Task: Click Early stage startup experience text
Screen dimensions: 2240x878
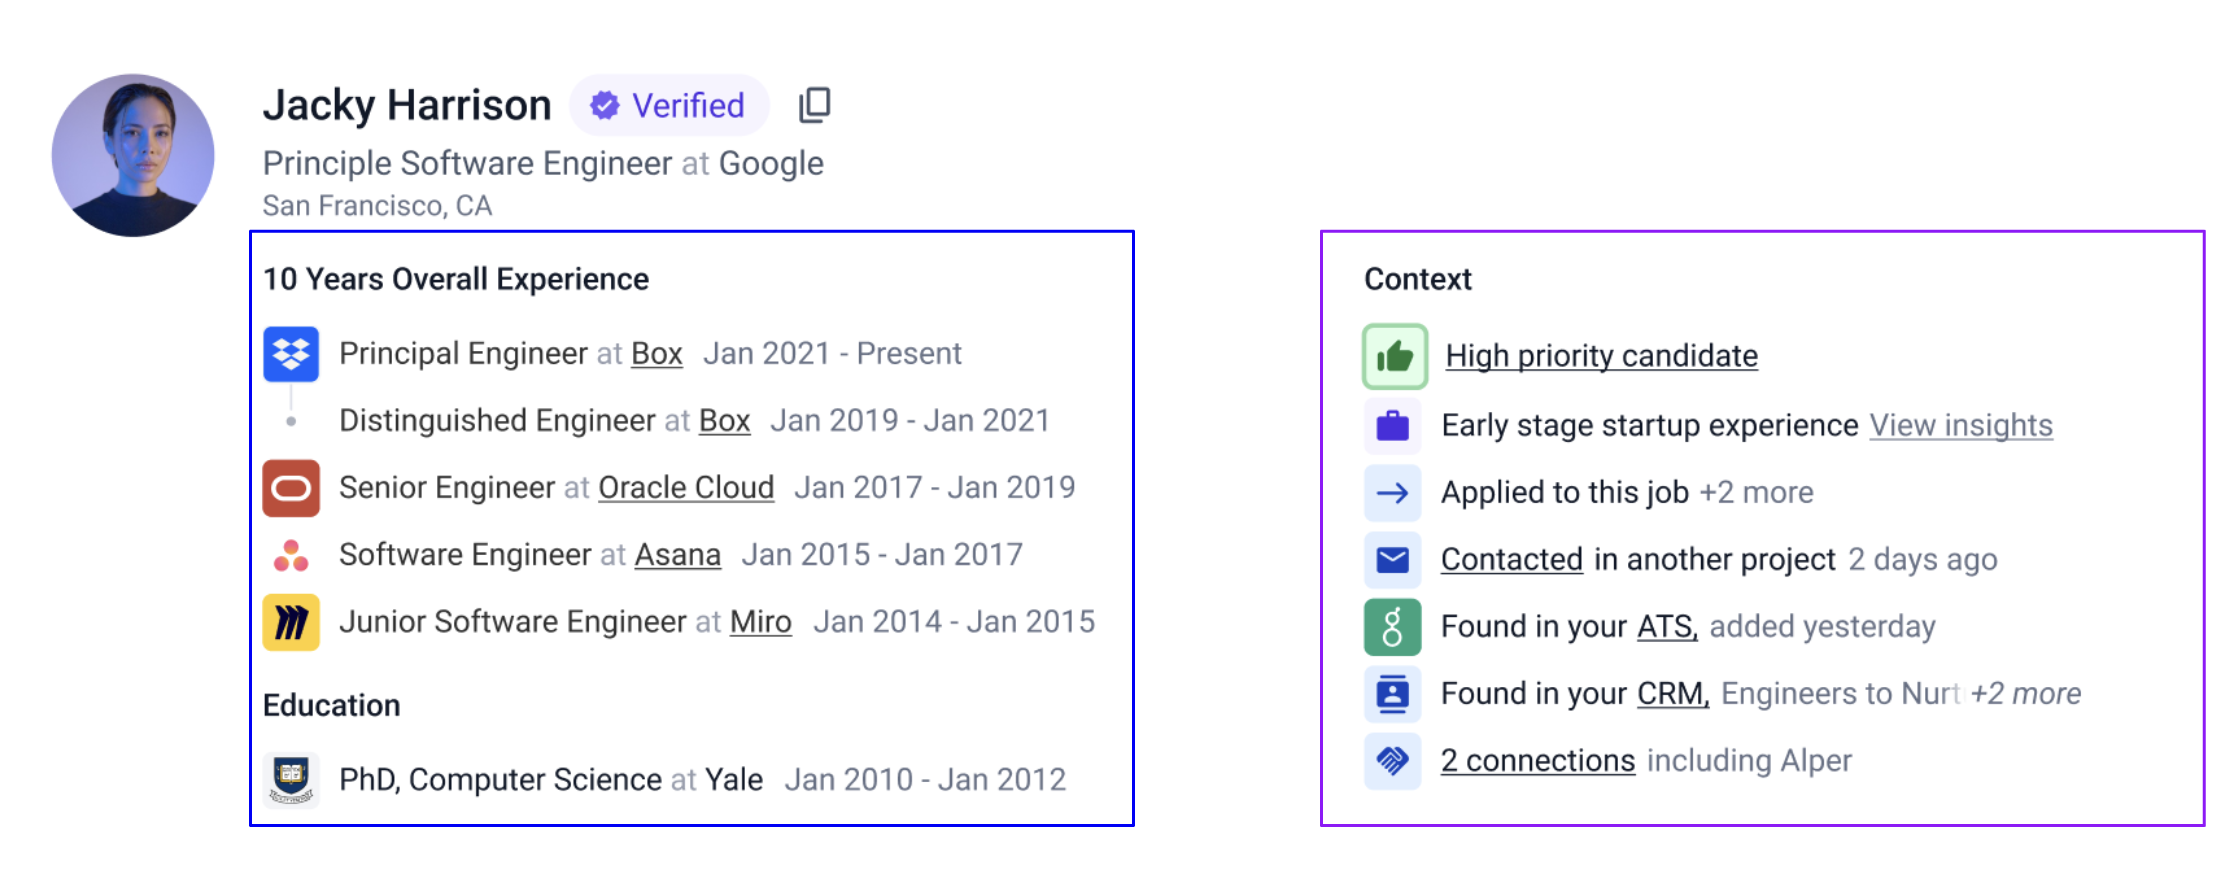Action: point(1649,425)
